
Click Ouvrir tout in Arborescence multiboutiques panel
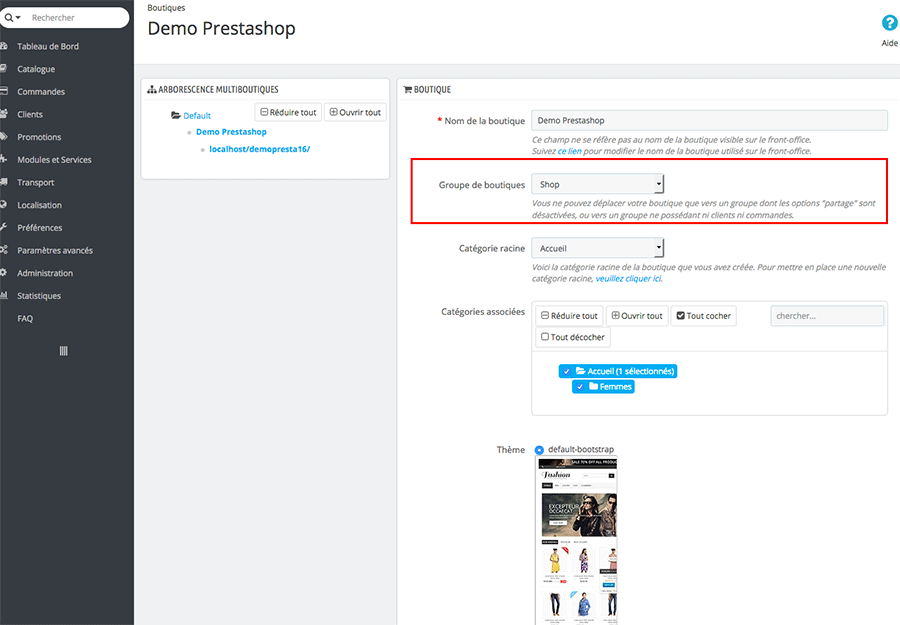click(x=355, y=113)
